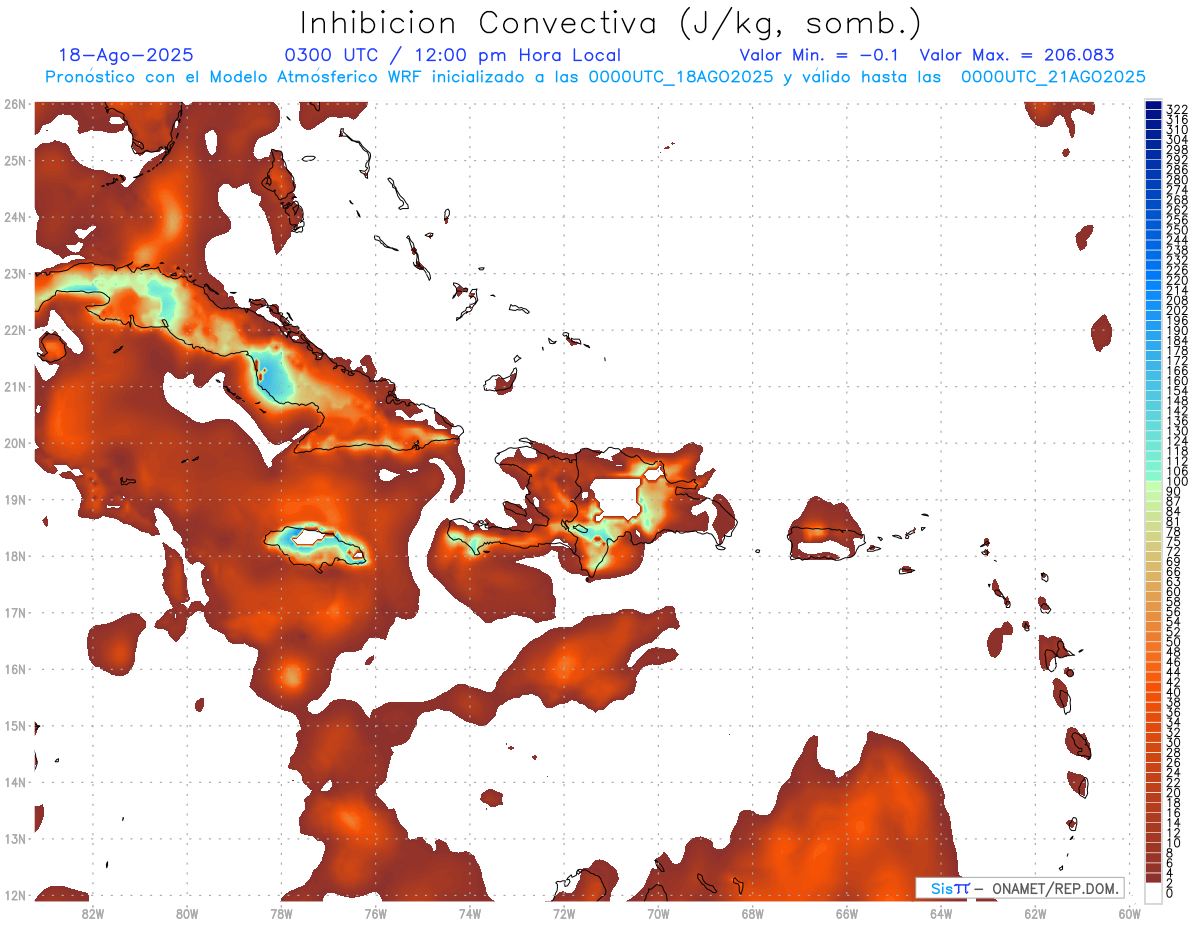Image resolution: width=1200 pixels, height=927 pixels.
Task: Click the '60W' longitude label
Action: [1129, 912]
